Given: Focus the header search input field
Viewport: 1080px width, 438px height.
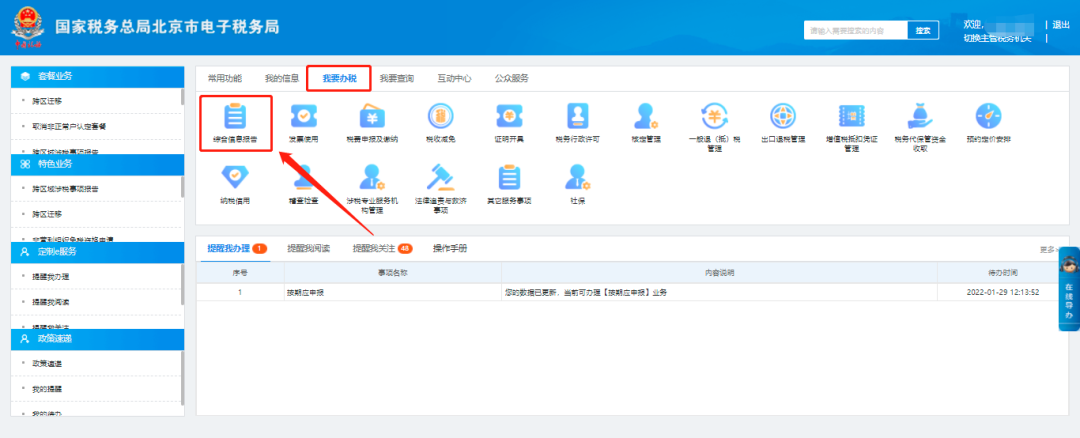Looking at the screenshot, I should pyautogui.click(x=856, y=30).
